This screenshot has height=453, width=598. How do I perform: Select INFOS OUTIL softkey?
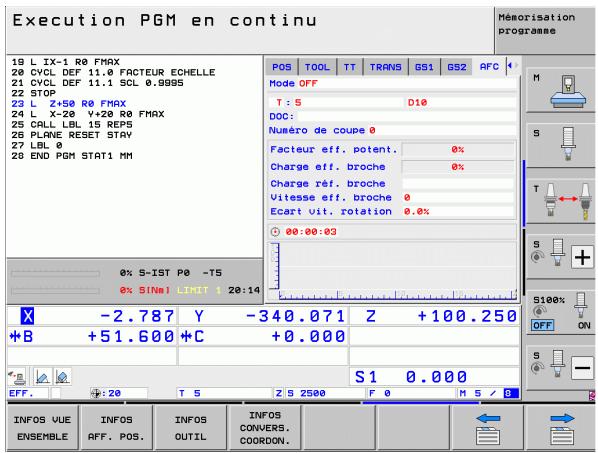pyautogui.click(x=191, y=428)
